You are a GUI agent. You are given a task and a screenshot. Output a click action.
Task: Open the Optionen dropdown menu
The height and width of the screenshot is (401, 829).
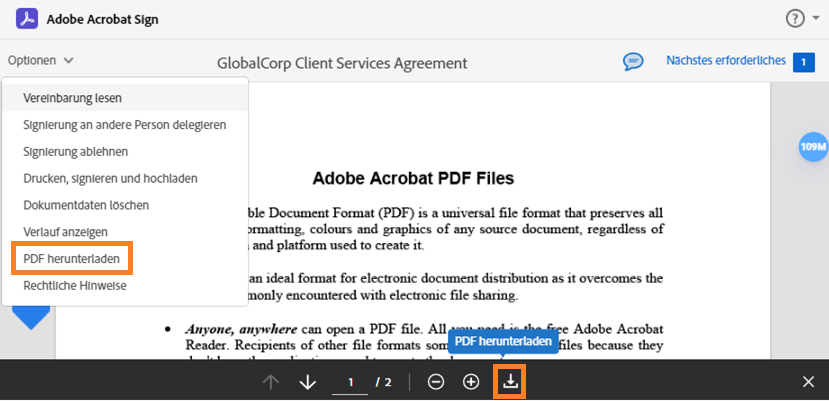point(40,60)
